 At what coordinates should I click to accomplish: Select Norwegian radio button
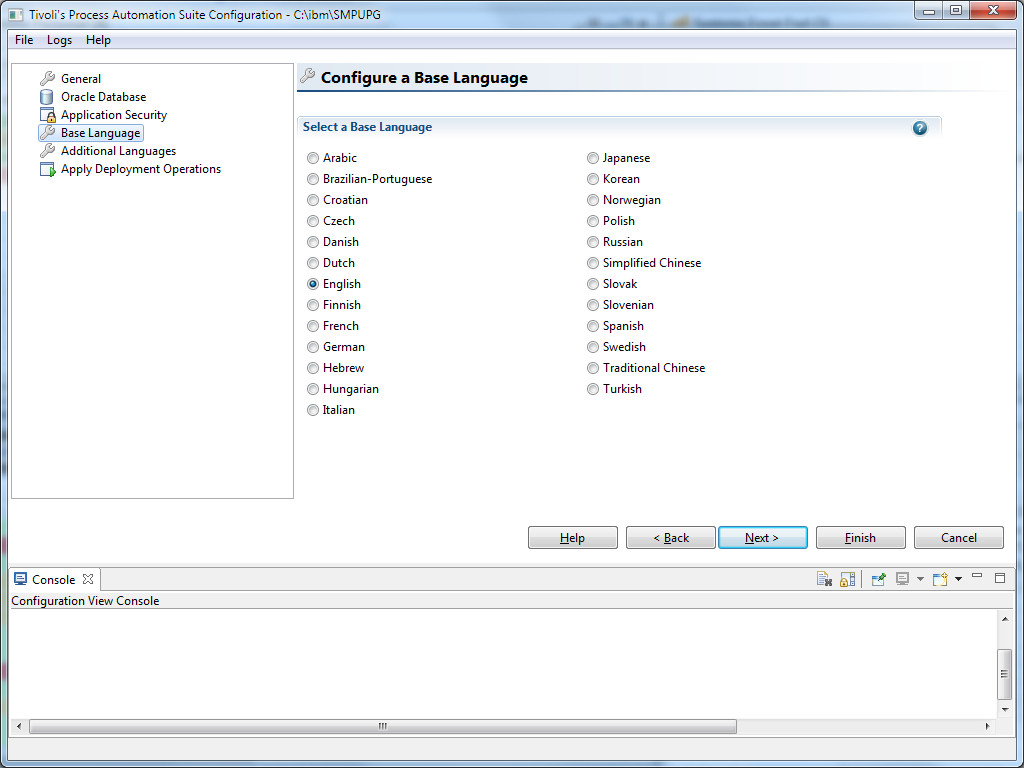tap(592, 200)
